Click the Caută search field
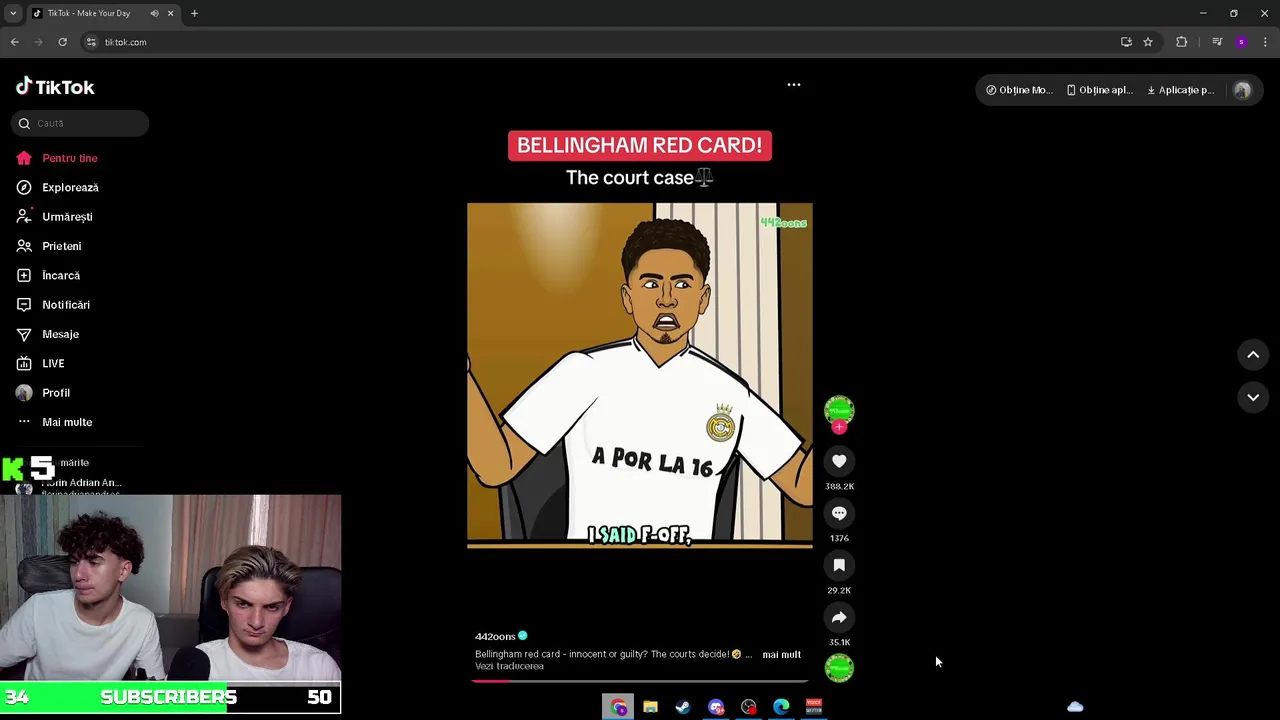The height and width of the screenshot is (720, 1280). [80, 123]
